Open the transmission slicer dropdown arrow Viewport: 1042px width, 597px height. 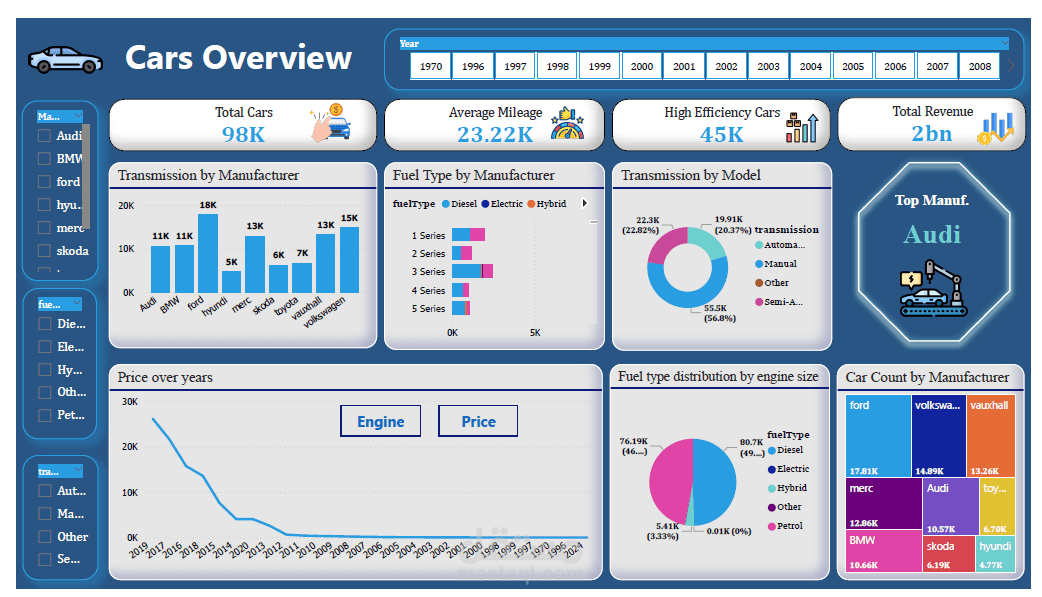78,471
